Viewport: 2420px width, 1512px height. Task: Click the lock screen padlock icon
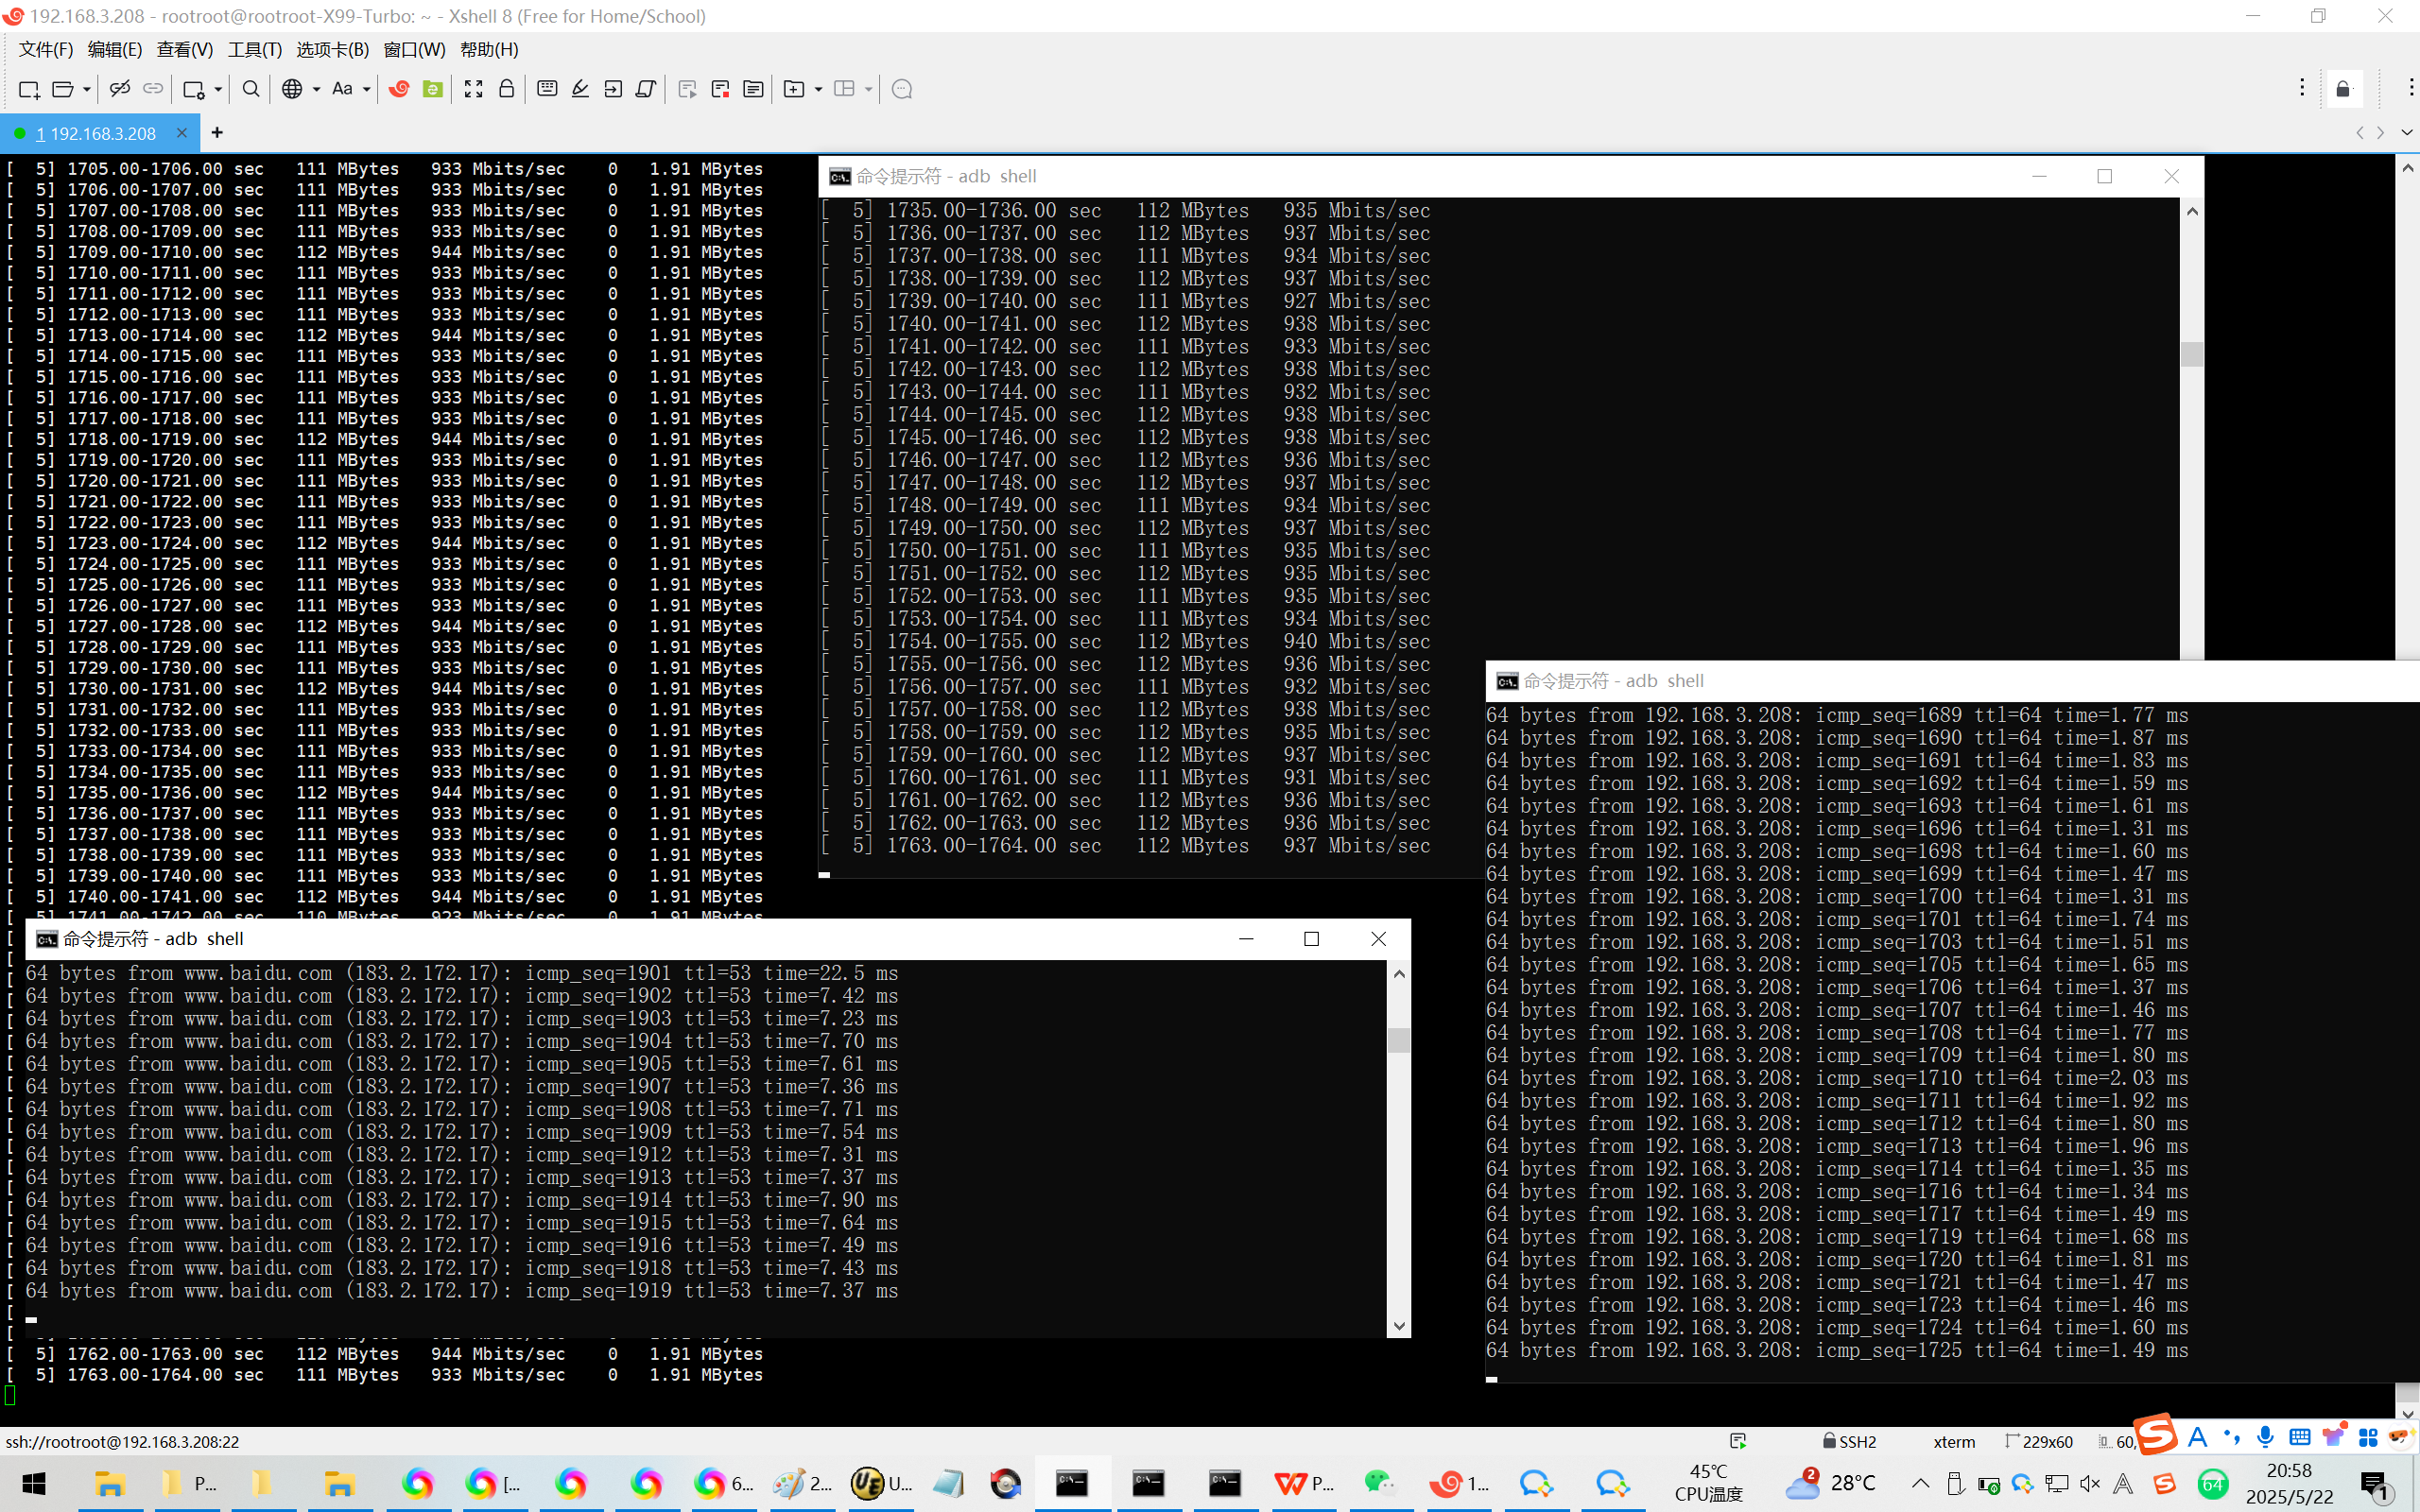click(x=507, y=89)
